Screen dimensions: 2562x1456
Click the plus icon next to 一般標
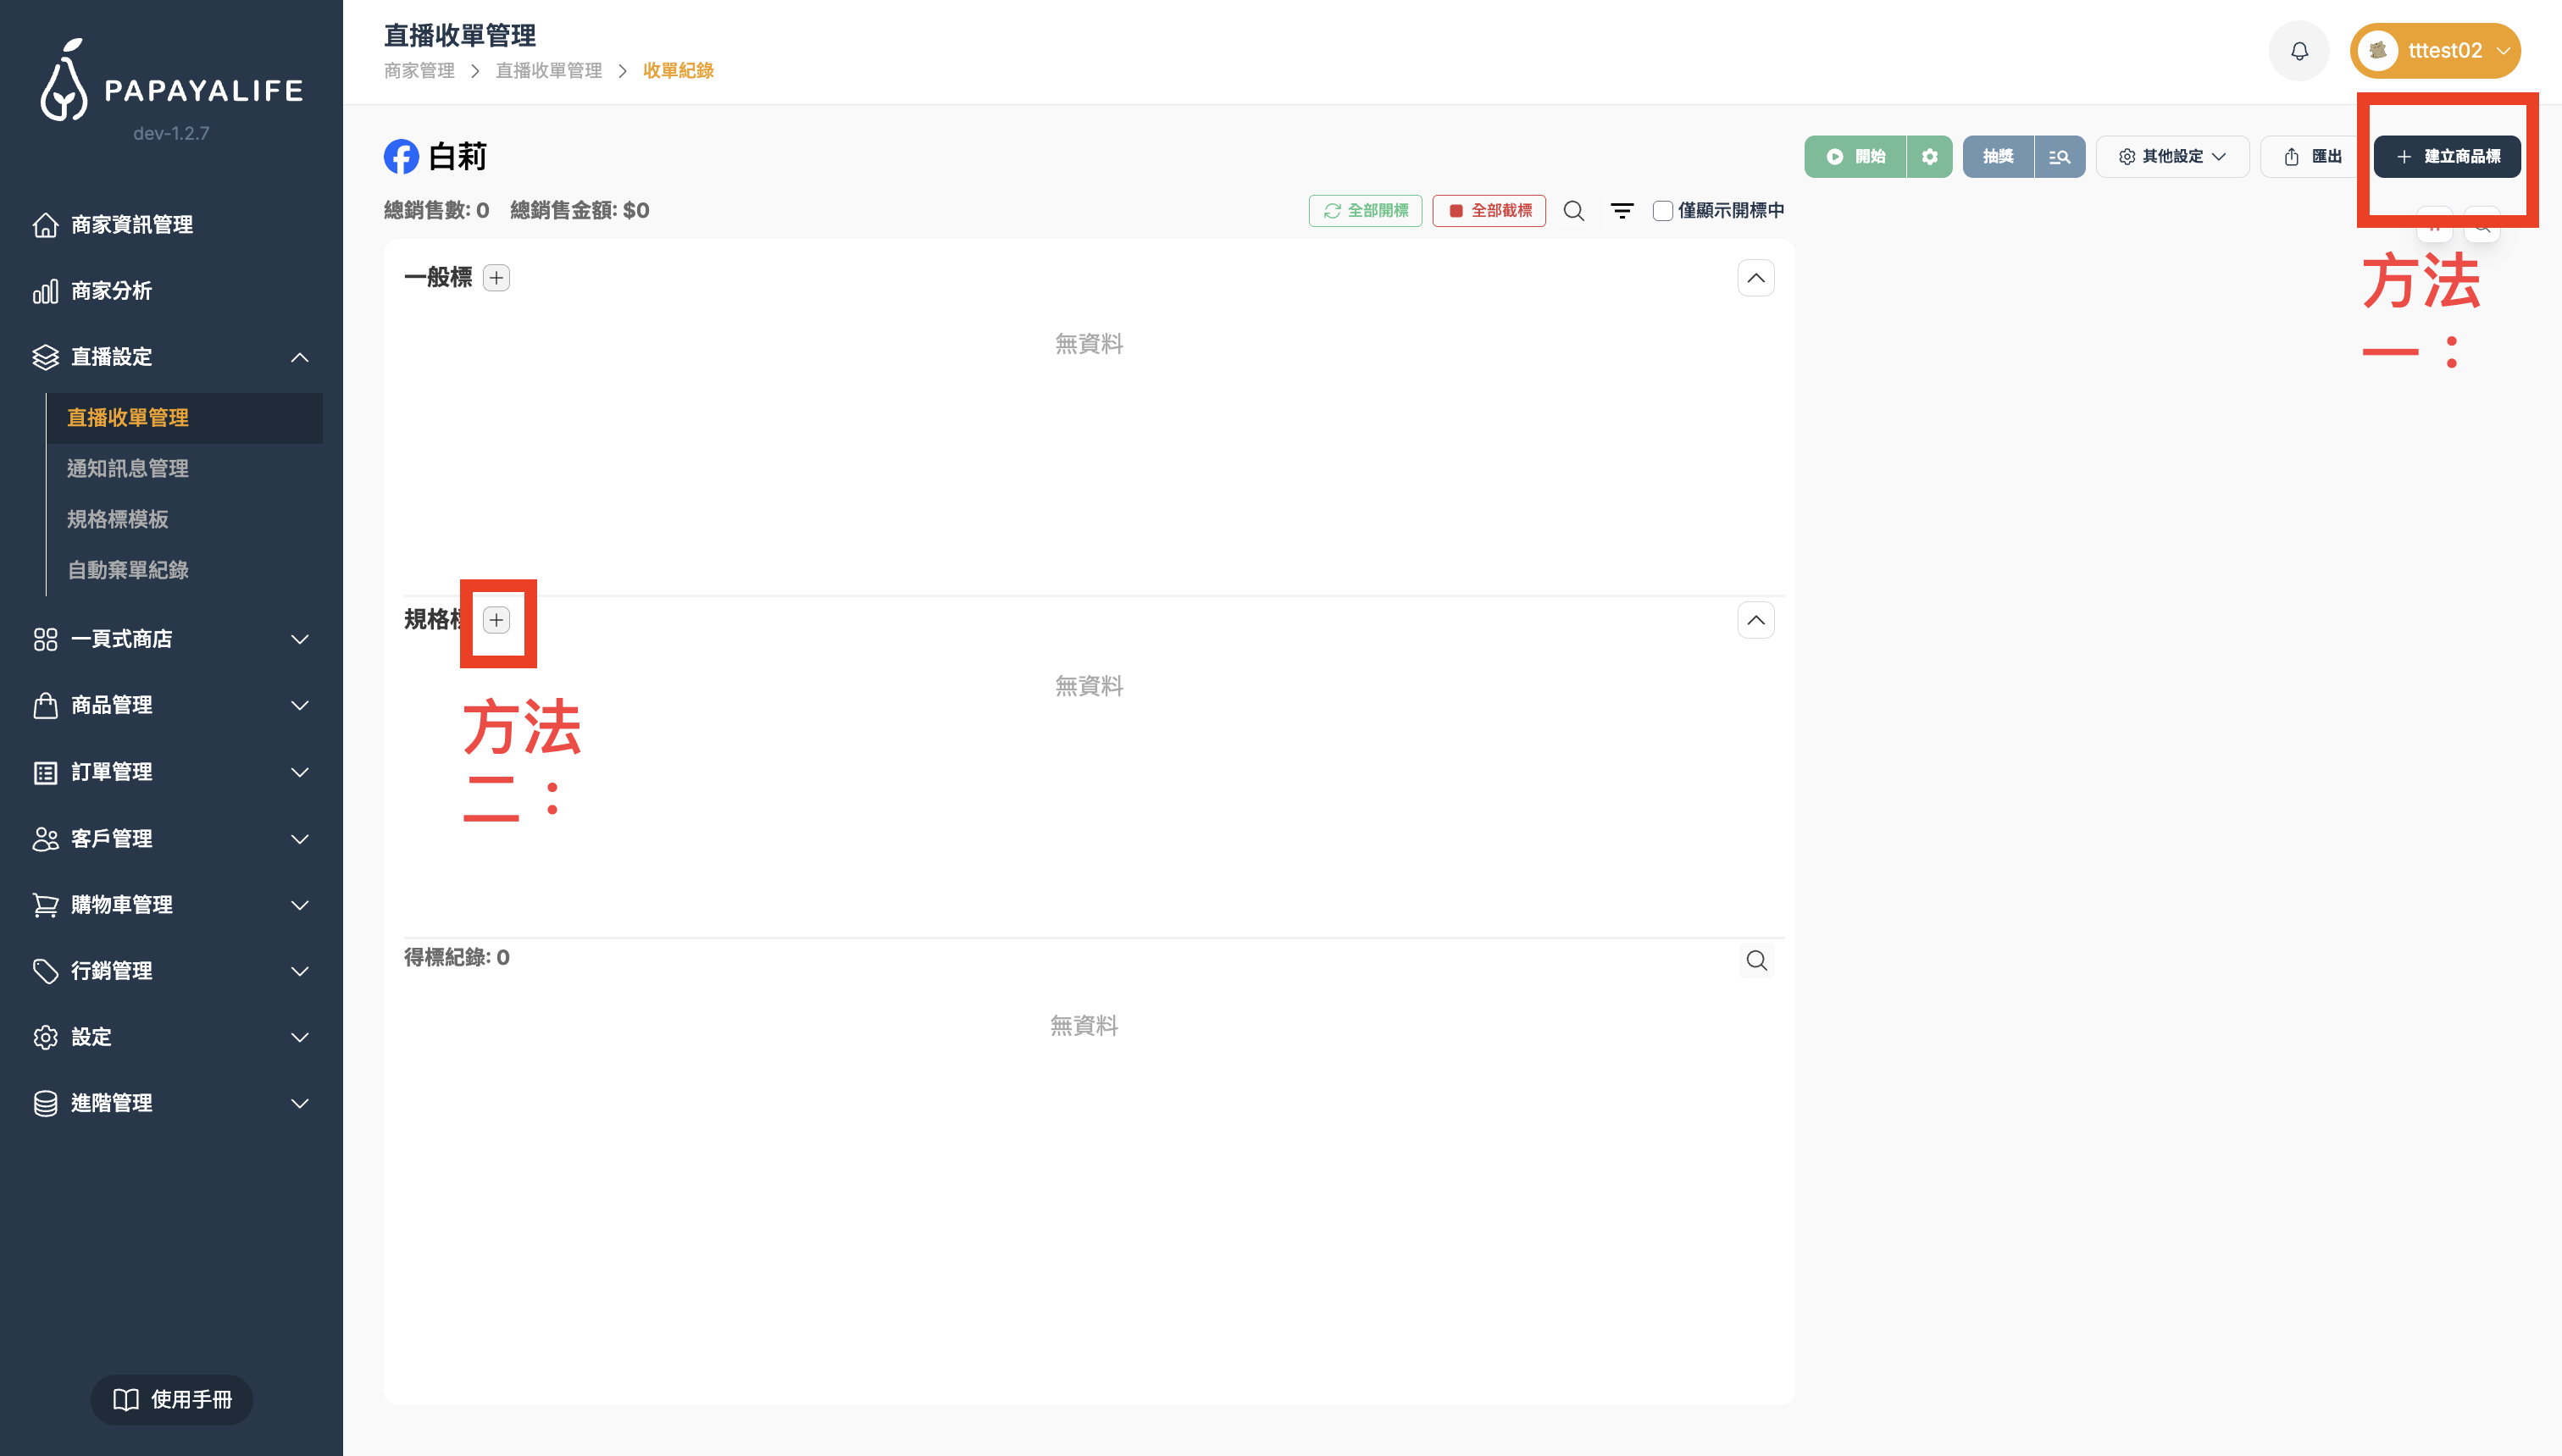[x=496, y=278]
